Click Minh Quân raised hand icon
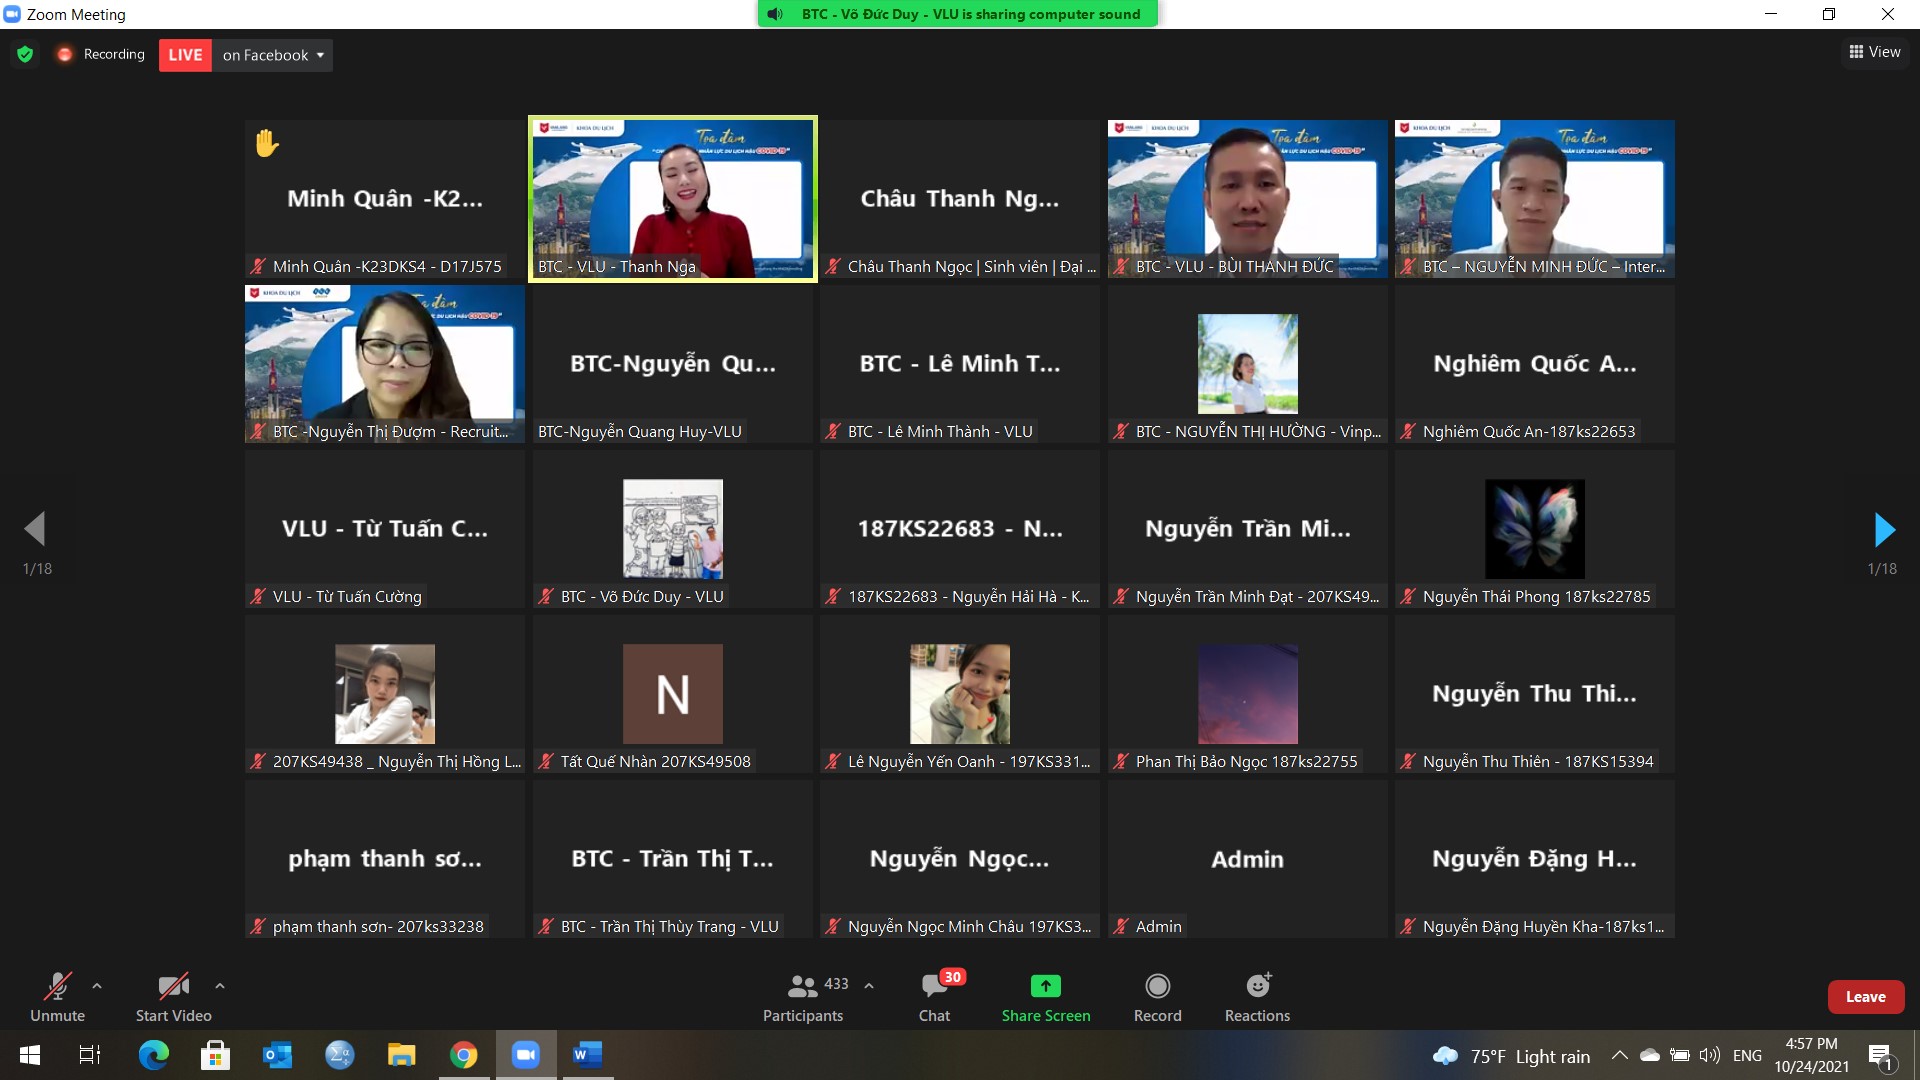The image size is (1920, 1080). pos(266,143)
